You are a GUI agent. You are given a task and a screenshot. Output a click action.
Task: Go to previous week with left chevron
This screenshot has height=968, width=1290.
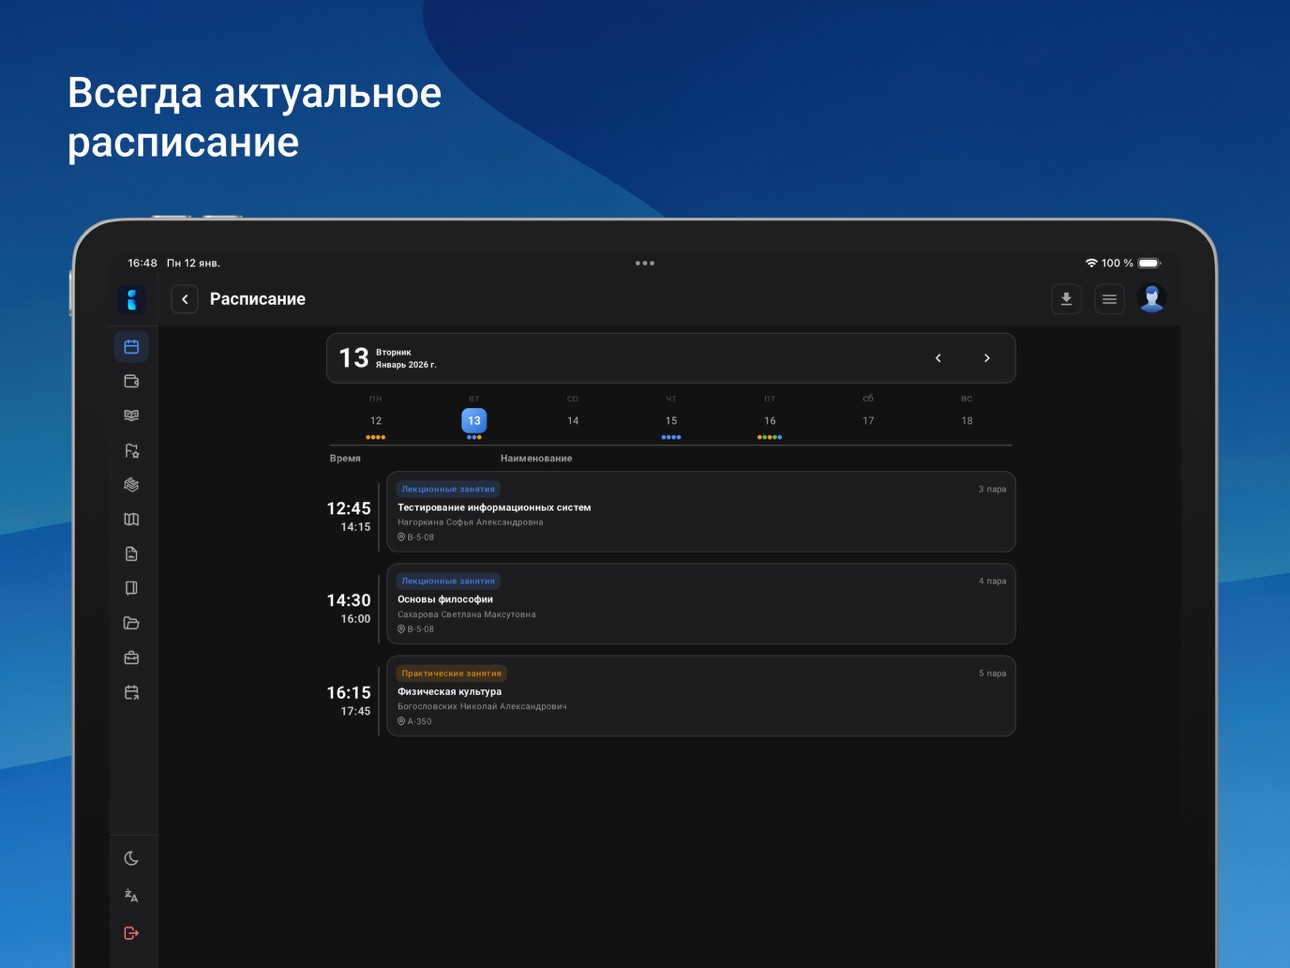click(x=938, y=358)
